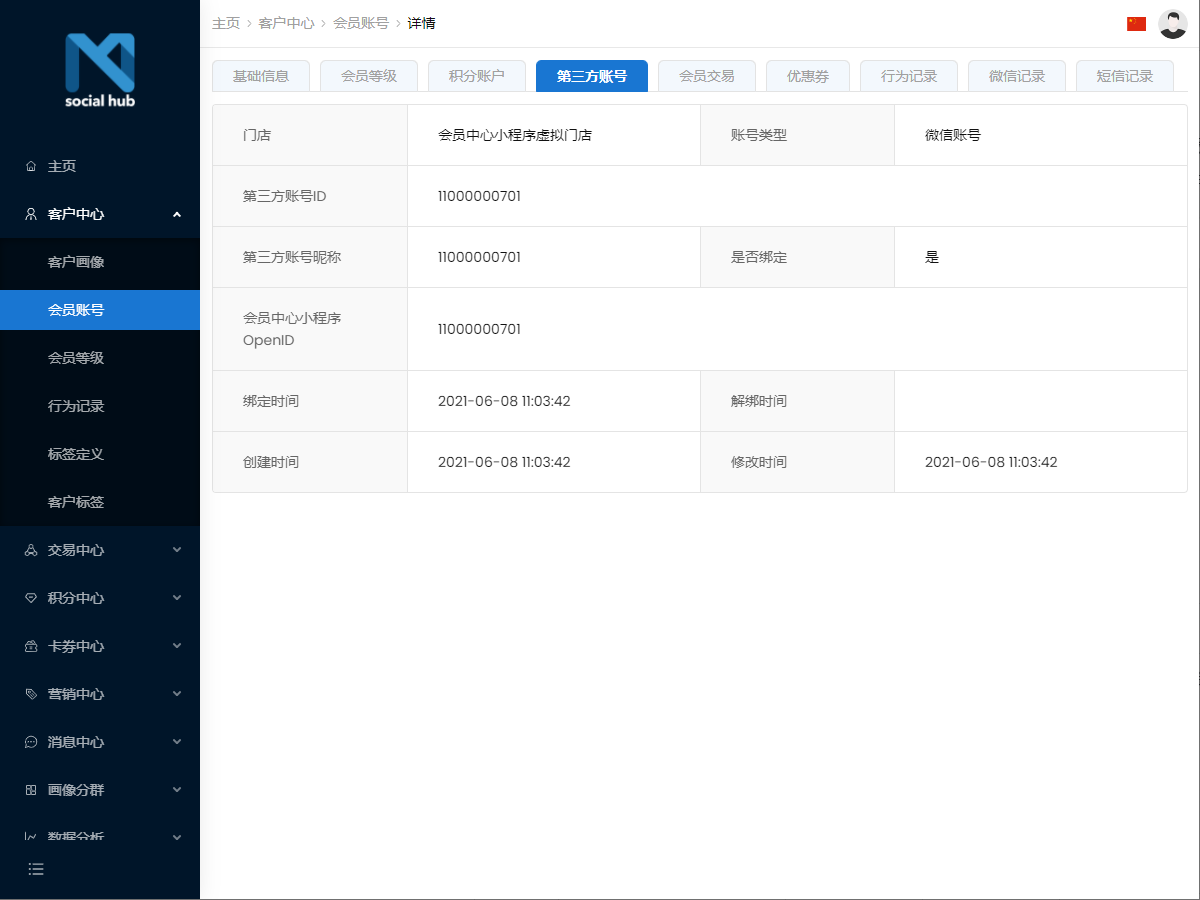Open the 优惠券 tab
Image resolution: width=1200 pixels, height=900 pixels.
pos(807,76)
